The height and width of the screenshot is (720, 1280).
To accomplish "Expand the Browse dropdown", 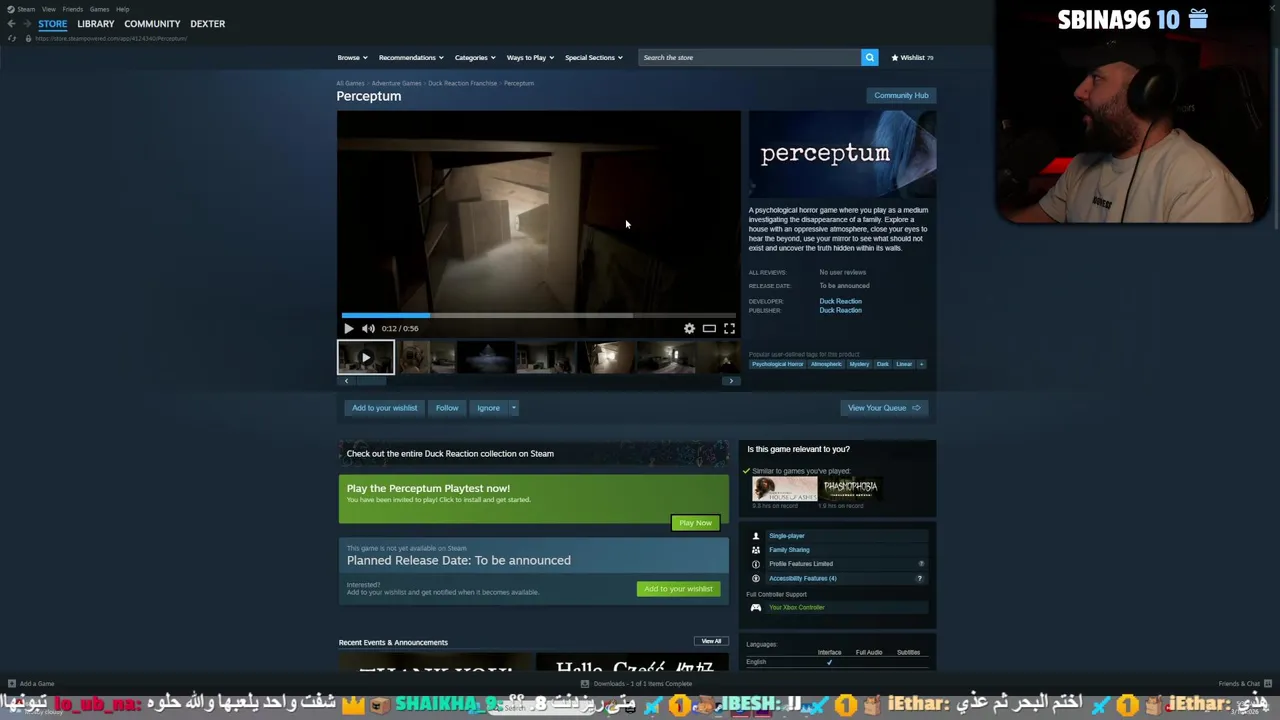I will 352,57.
